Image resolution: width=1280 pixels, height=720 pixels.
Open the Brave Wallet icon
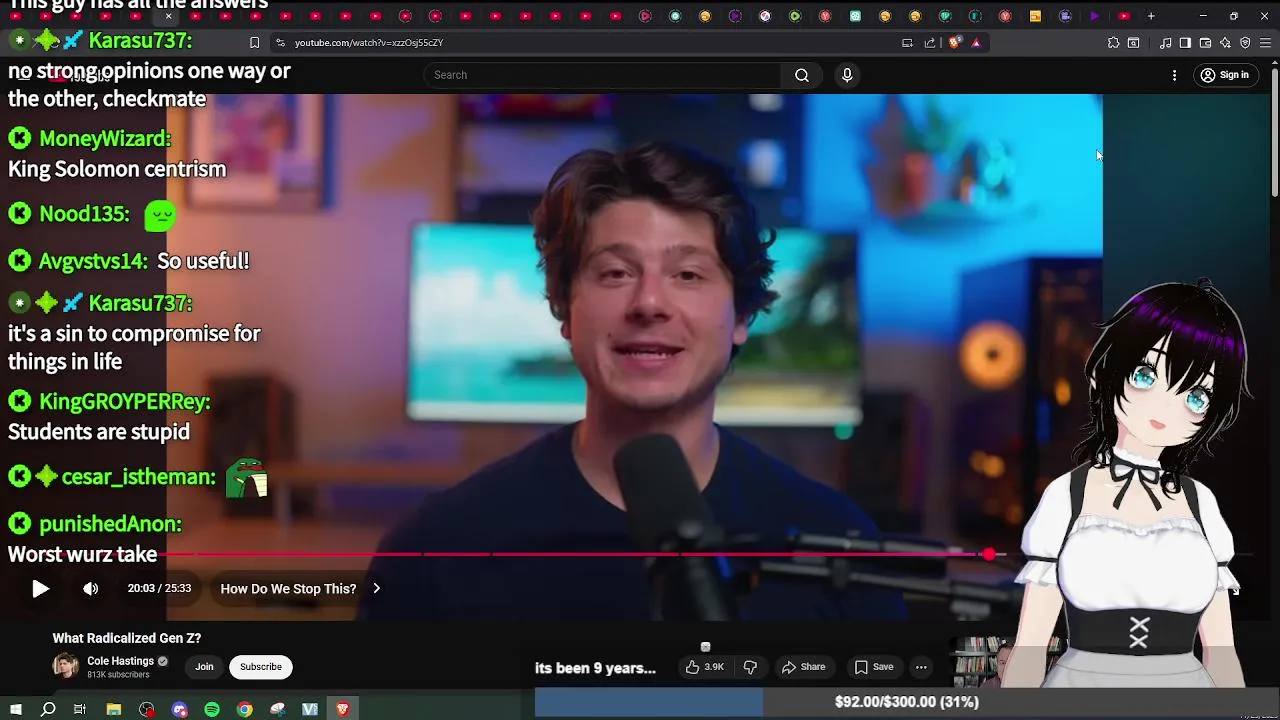[x=1205, y=43]
